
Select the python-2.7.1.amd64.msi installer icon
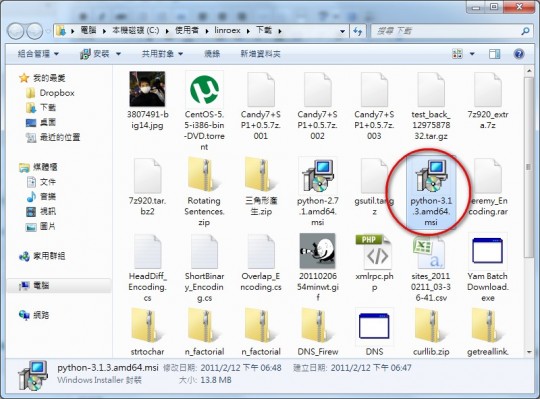coord(318,176)
